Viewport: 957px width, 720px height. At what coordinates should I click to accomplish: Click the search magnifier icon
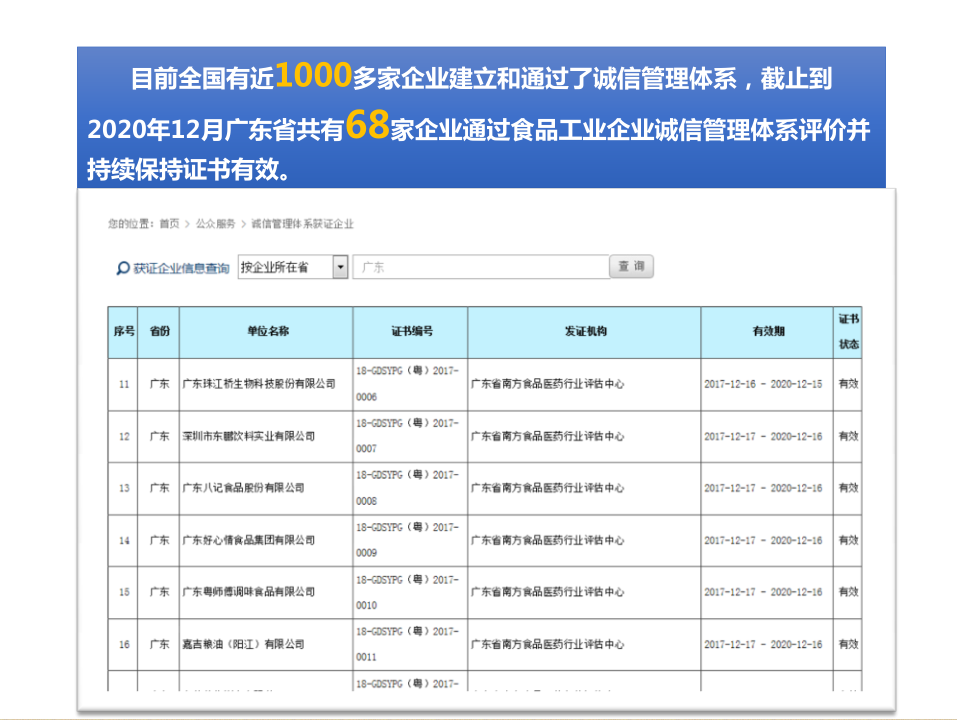[x=123, y=268]
